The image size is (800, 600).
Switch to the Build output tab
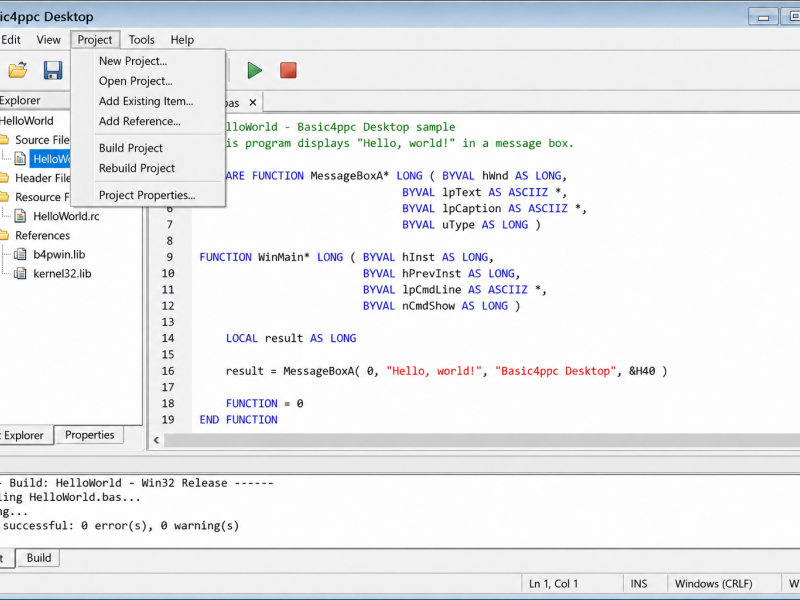pyautogui.click(x=39, y=558)
